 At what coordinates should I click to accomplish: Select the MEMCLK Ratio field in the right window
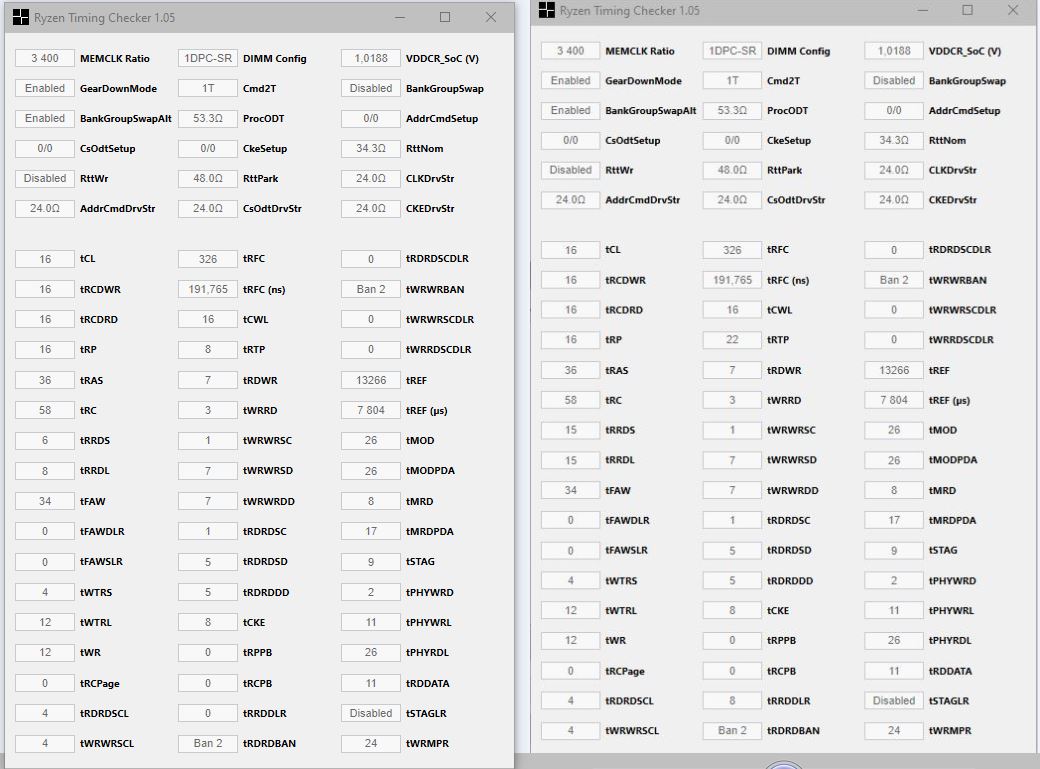pyautogui.click(x=570, y=50)
